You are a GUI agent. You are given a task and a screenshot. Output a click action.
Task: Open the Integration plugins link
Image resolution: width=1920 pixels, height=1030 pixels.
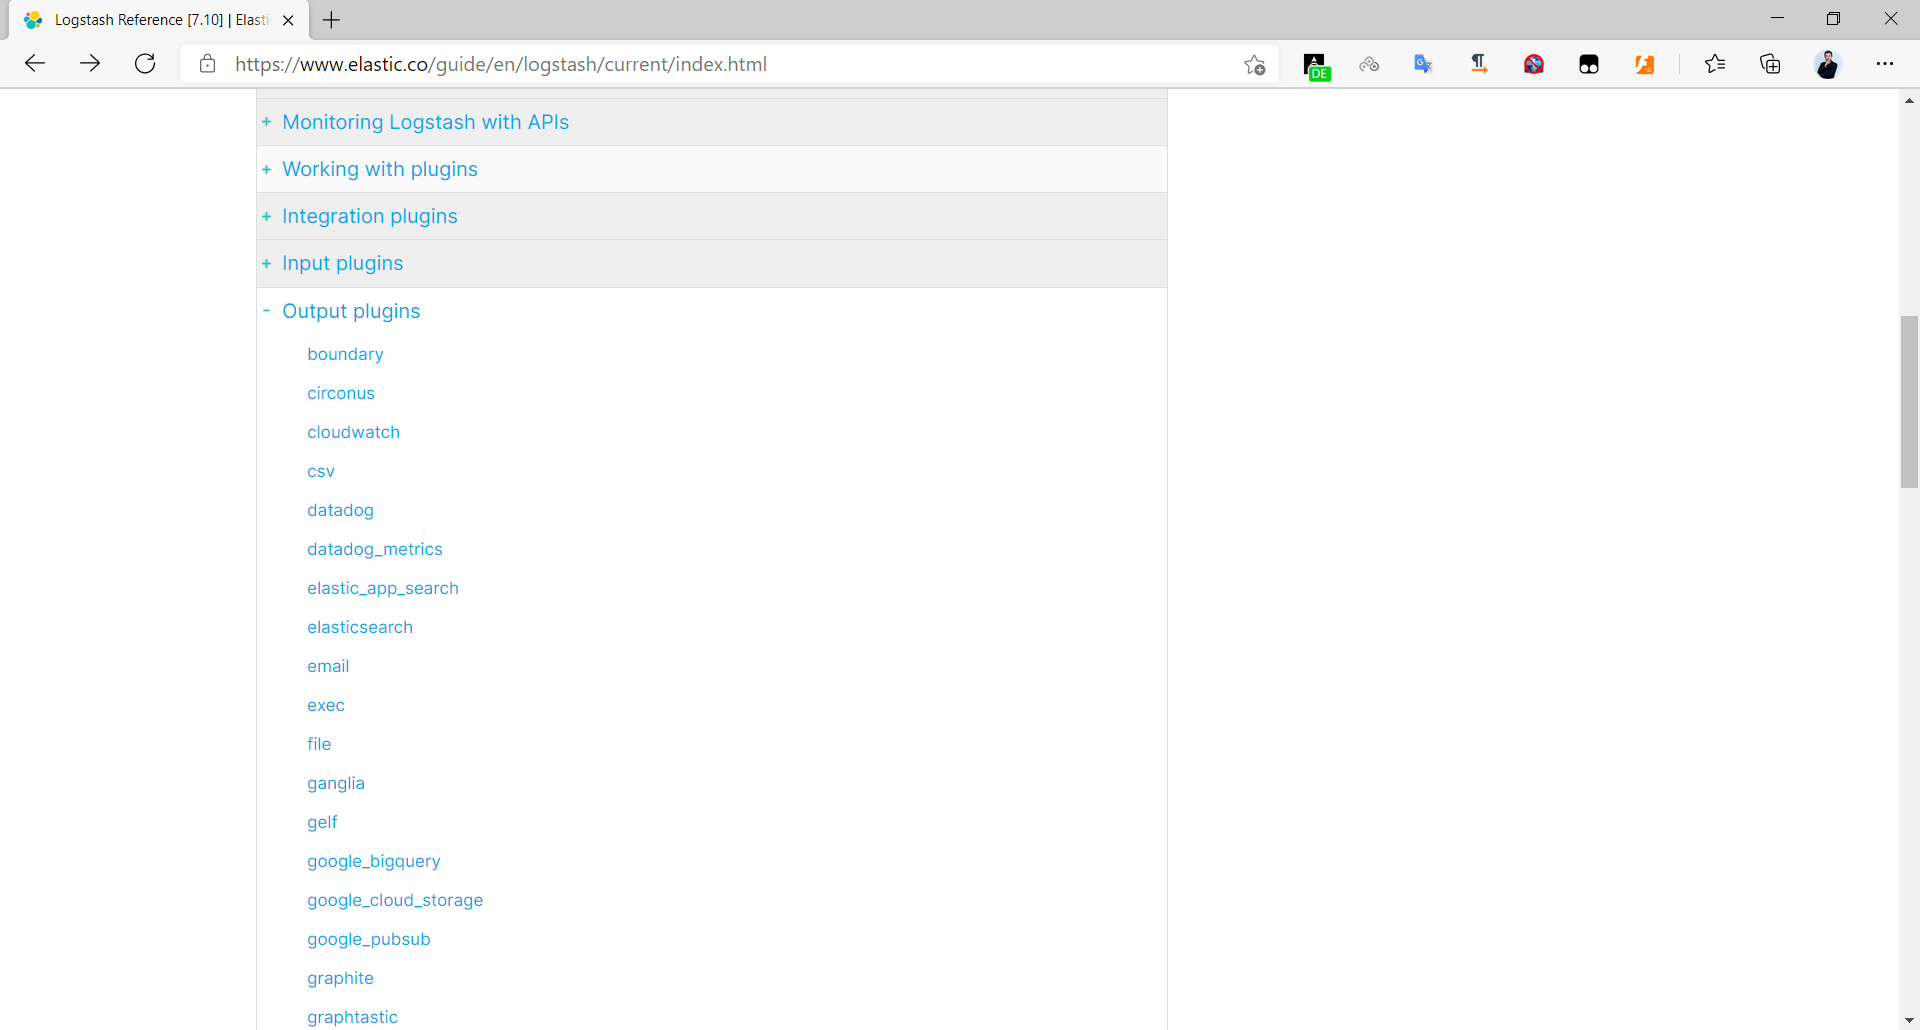tap(370, 216)
